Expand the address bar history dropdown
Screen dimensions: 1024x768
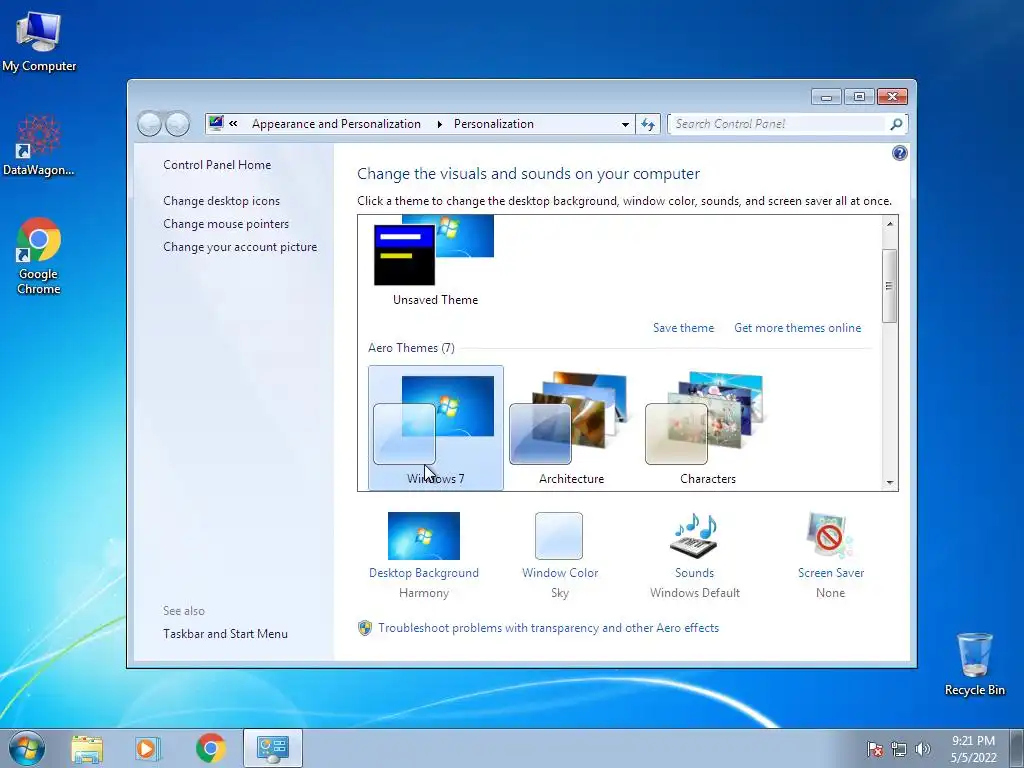(625, 124)
